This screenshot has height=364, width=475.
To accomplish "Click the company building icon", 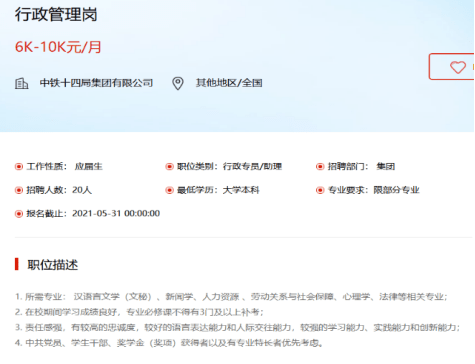I will click(22, 83).
